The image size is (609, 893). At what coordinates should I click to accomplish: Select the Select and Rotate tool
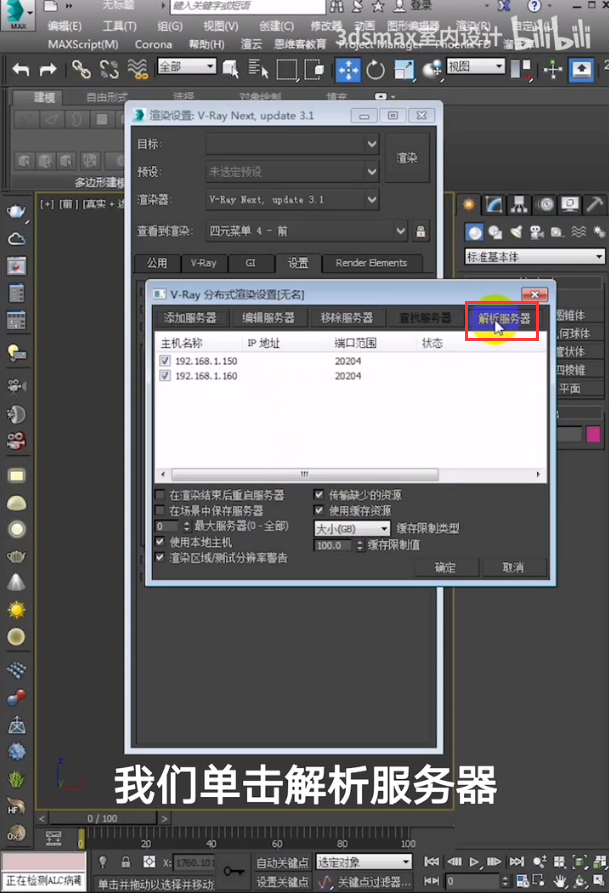click(376, 69)
